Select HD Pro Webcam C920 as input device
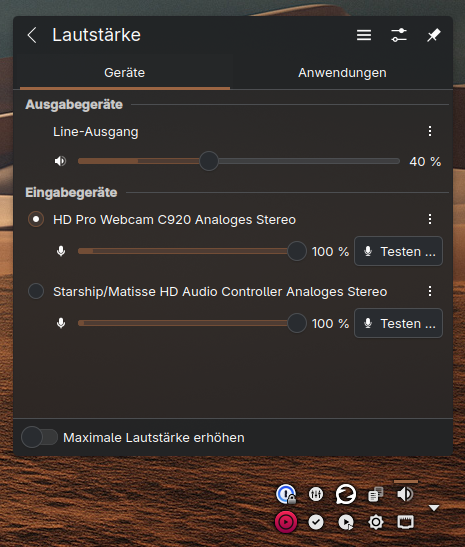Viewport: 465px width, 547px height. tap(36, 219)
